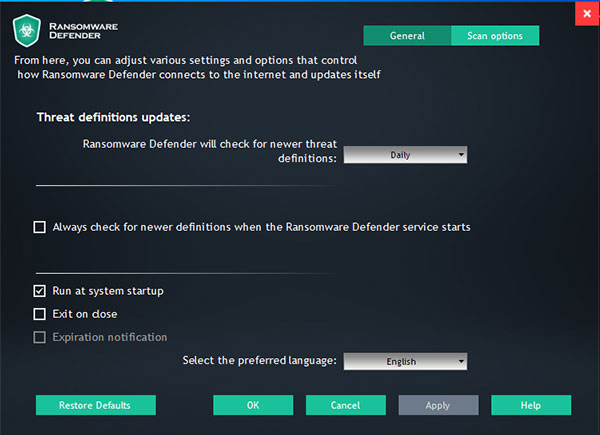Open Help from the bottom button

pos(531,405)
